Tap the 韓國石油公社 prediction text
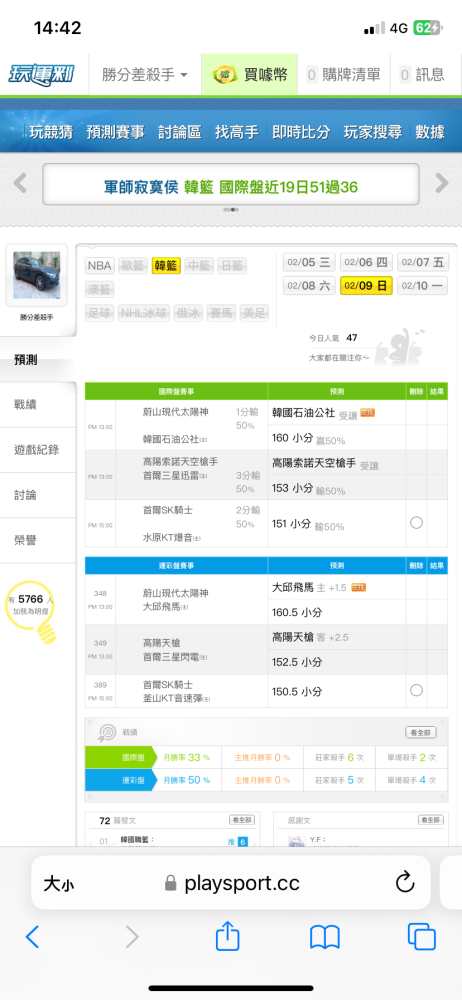 click(304, 413)
